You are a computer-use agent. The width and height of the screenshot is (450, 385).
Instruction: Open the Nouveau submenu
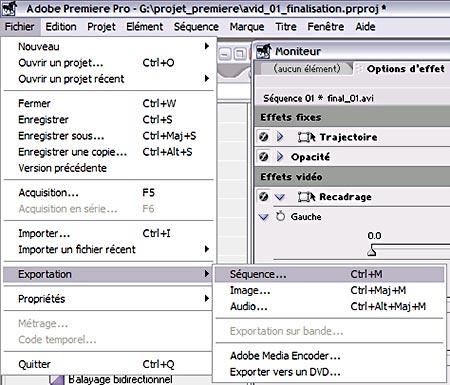tap(109, 46)
